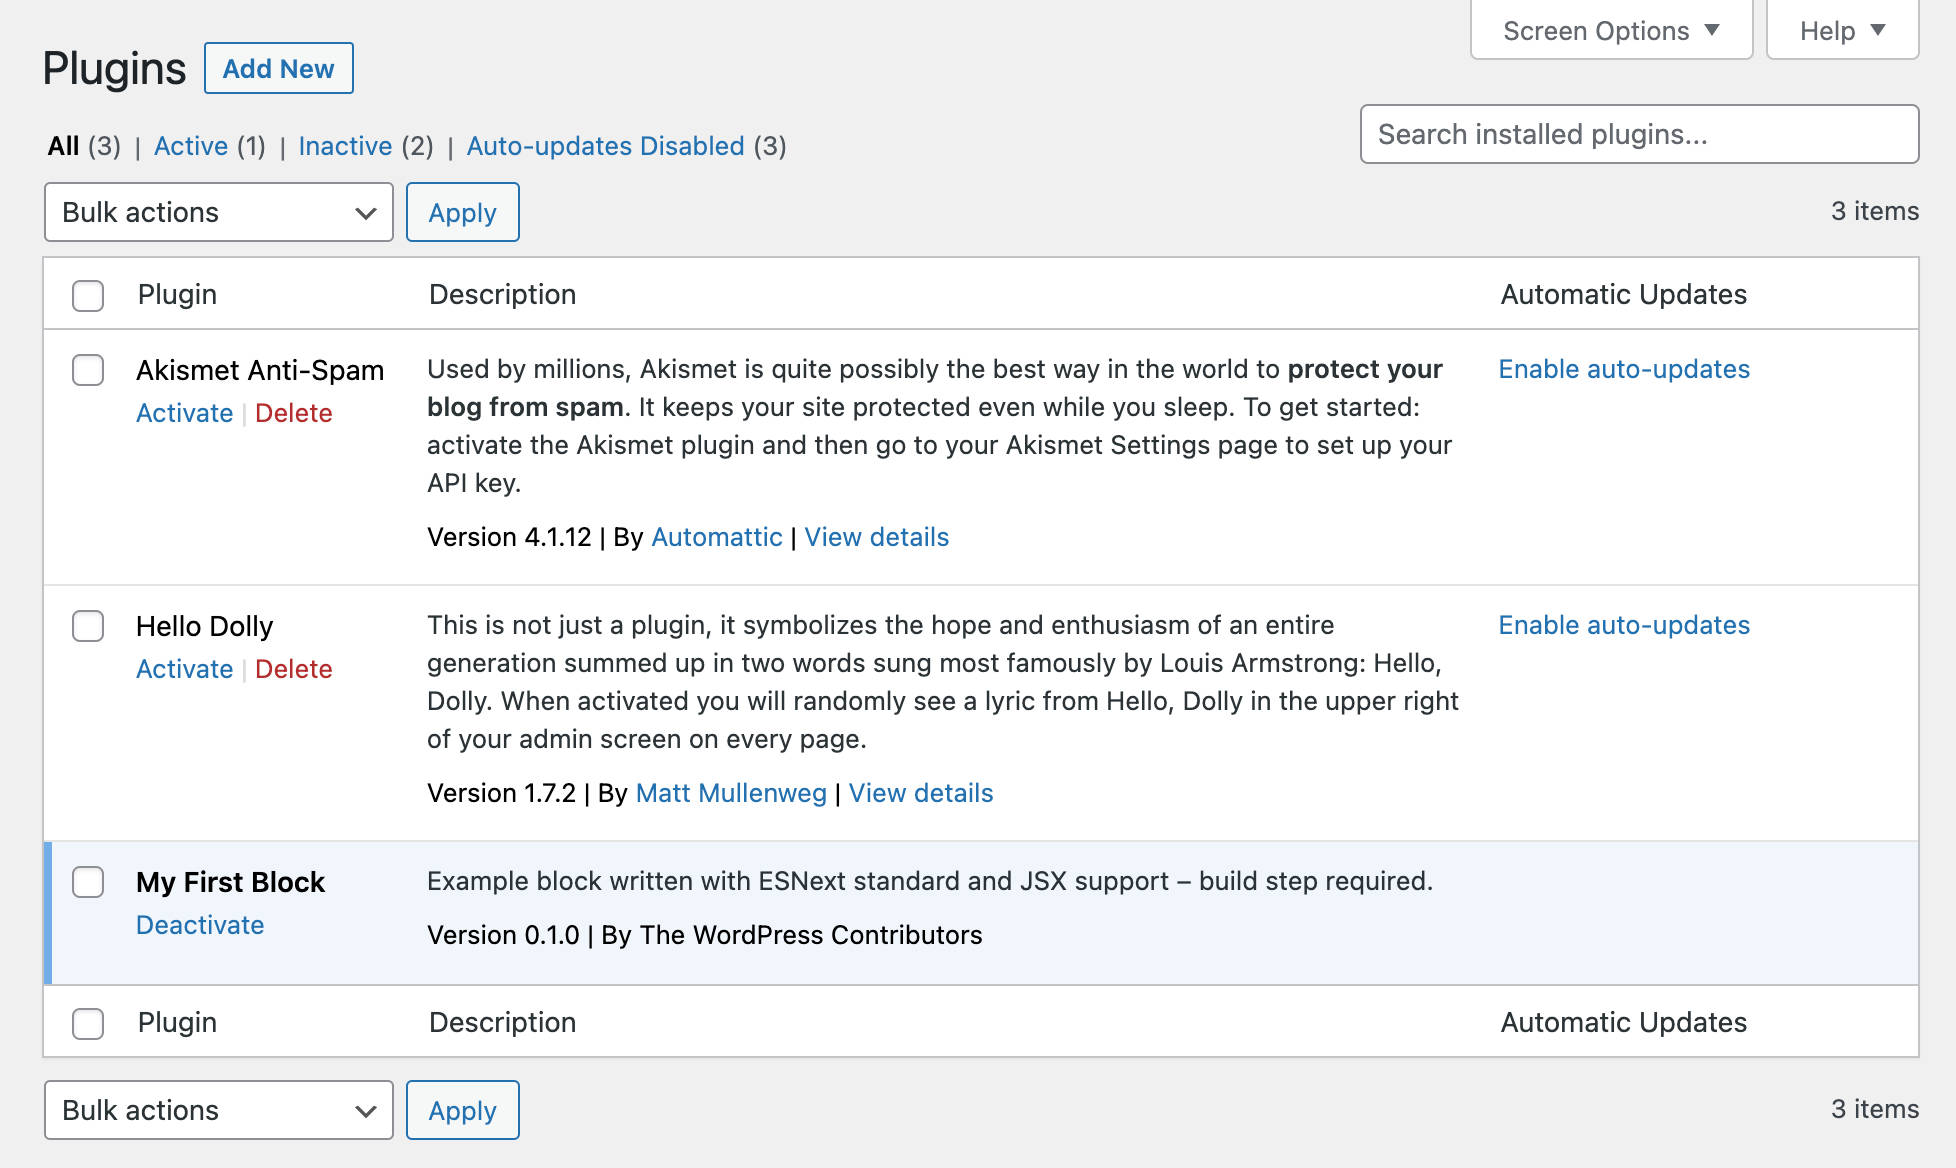
Task: Click the Add New plugin icon button
Action: pyautogui.click(x=278, y=67)
